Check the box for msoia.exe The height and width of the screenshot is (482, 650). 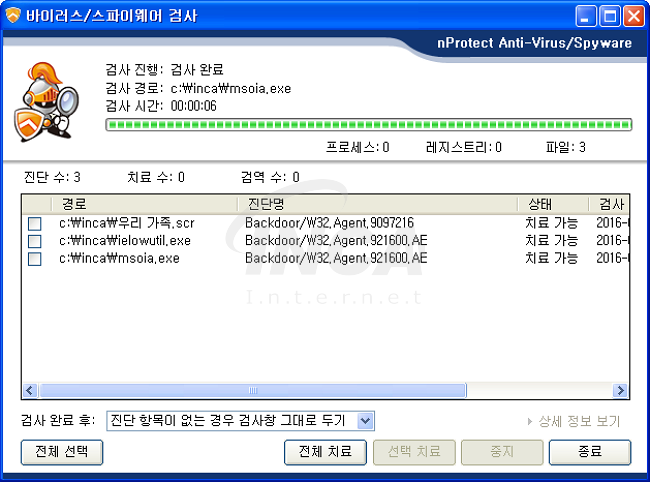(x=34, y=259)
